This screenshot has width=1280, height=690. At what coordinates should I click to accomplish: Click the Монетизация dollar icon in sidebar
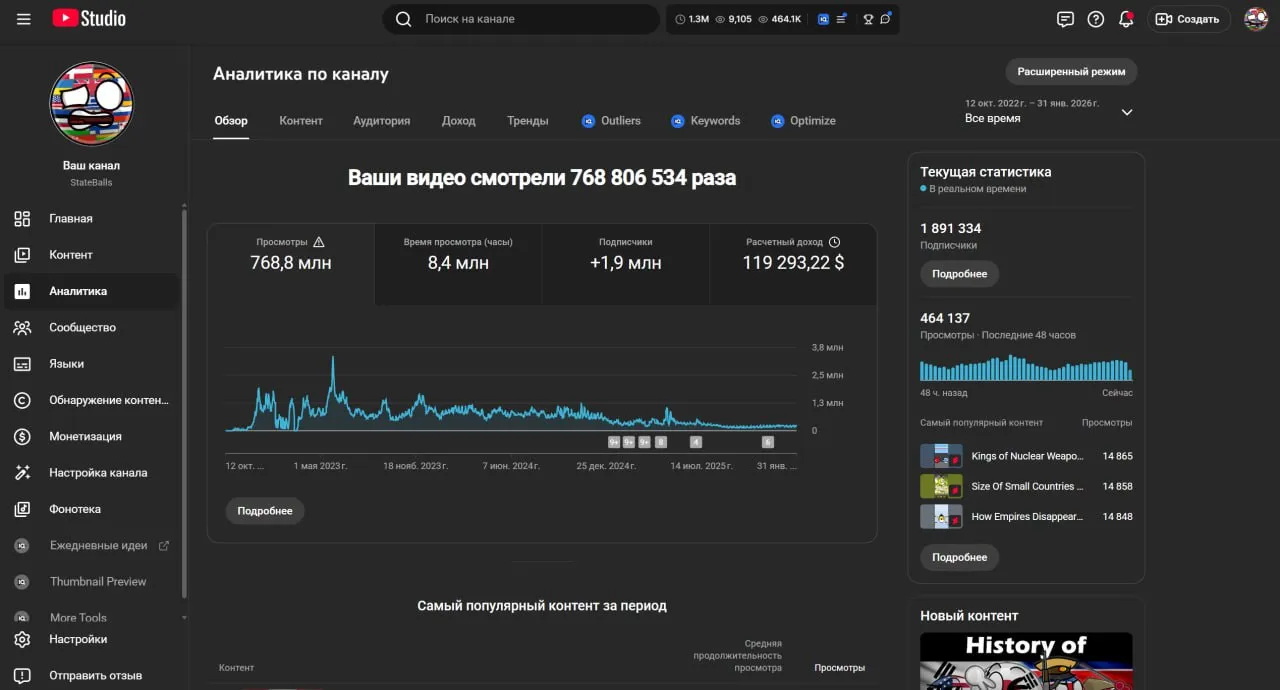(22, 436)
